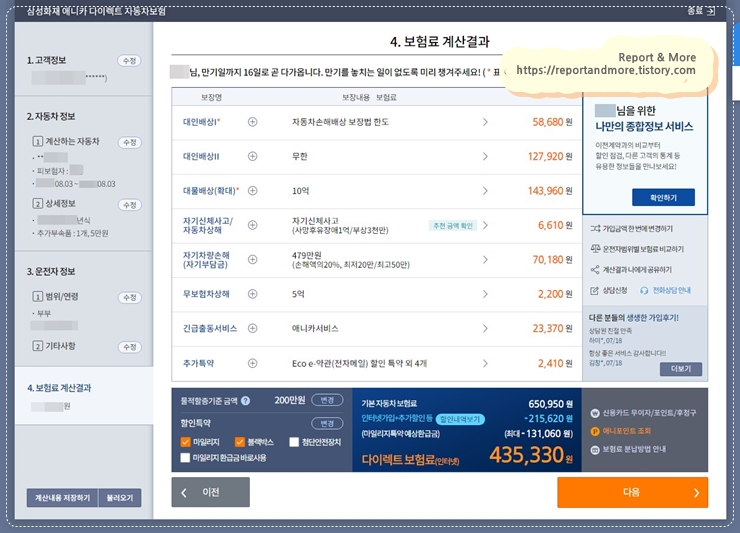Click the -215,620 원 discount amount

[x=548, y=419]
